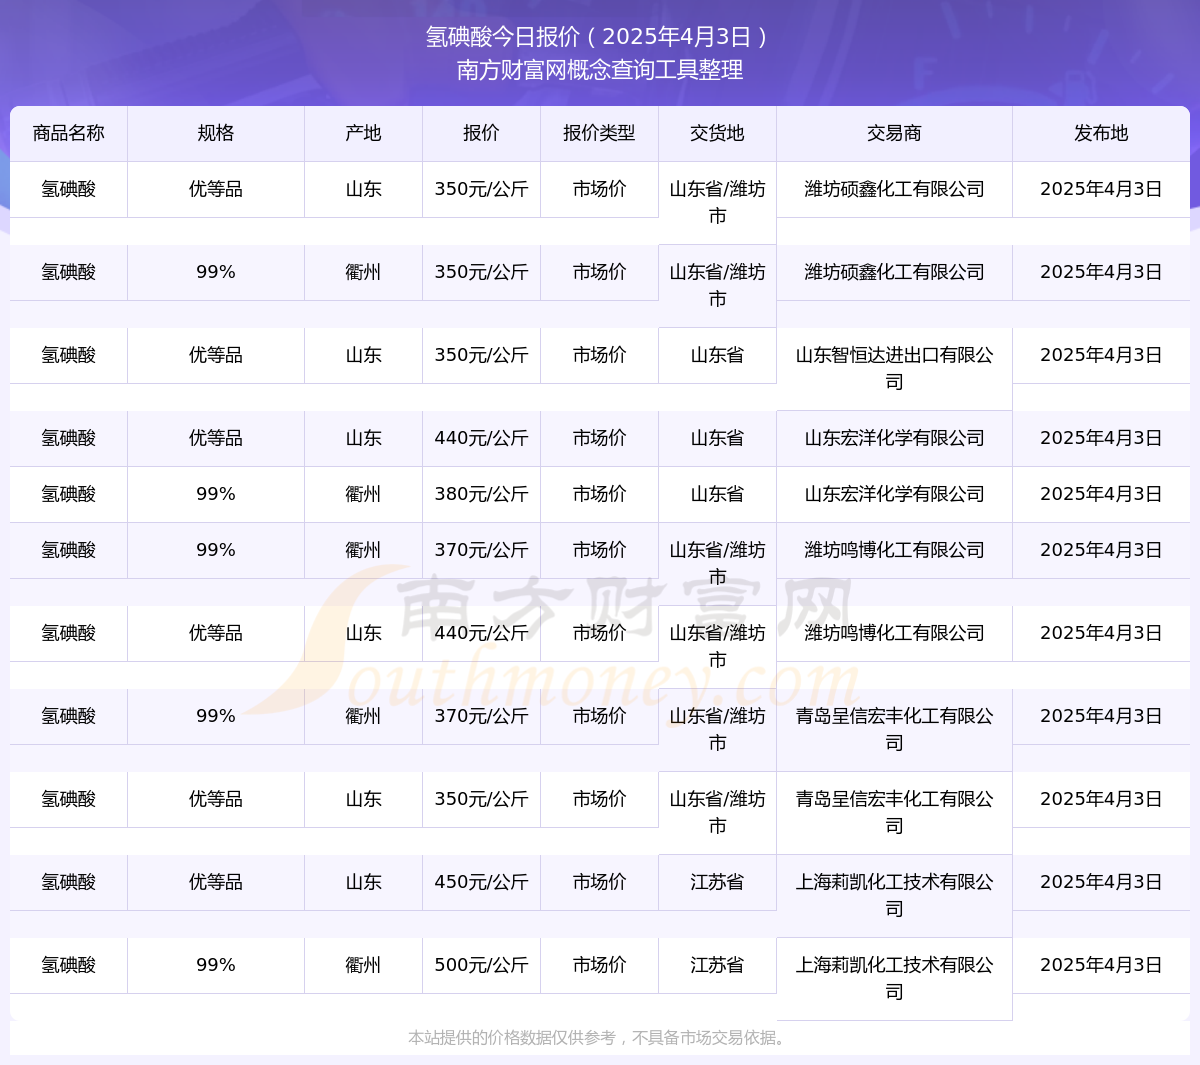
Task: Click the 商品名称 column header
Action: pos(68,133)
